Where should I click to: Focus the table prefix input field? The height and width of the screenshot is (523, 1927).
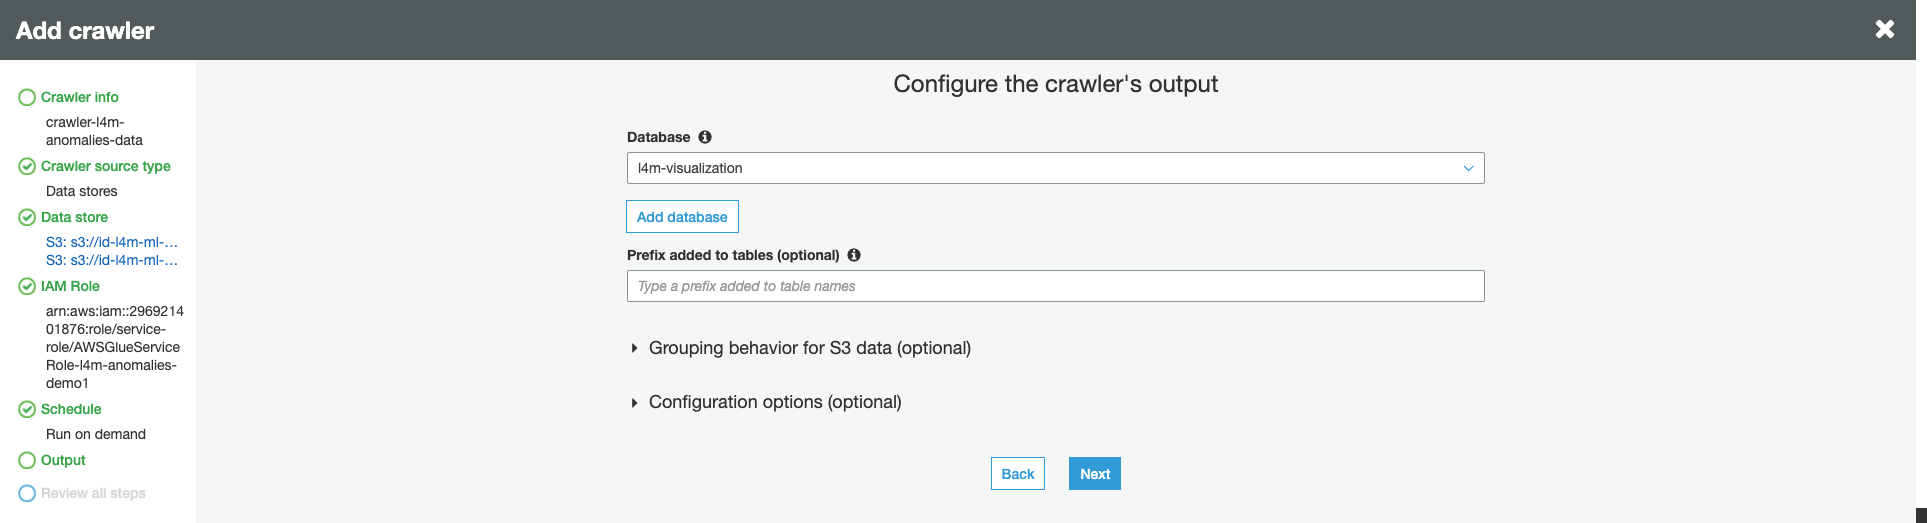tap(1055, 286)
